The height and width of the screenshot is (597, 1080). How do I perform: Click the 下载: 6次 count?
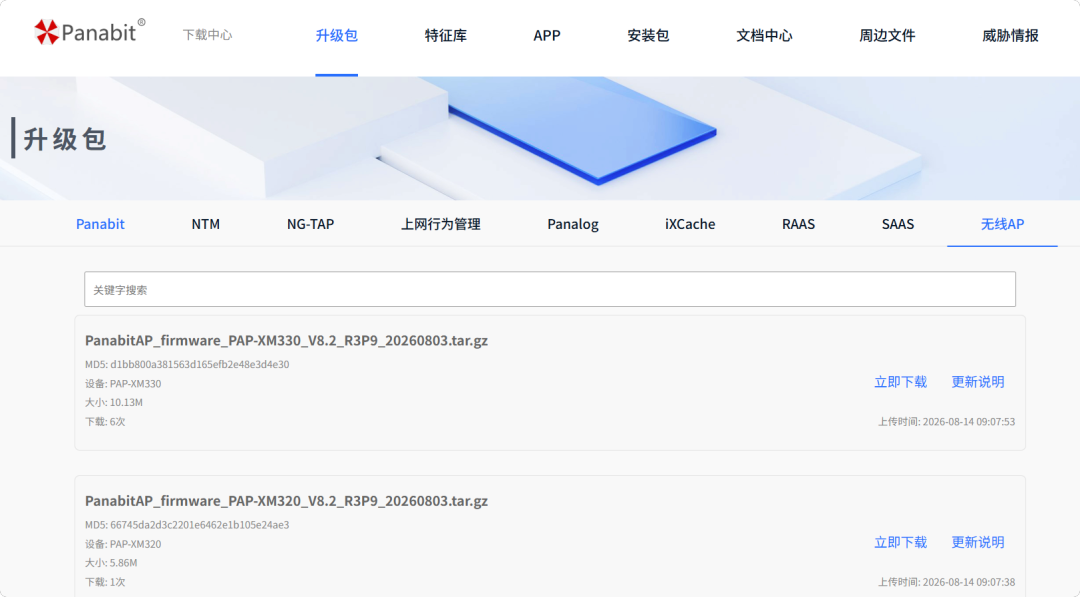pyautogui.click(x=105, y=421)
